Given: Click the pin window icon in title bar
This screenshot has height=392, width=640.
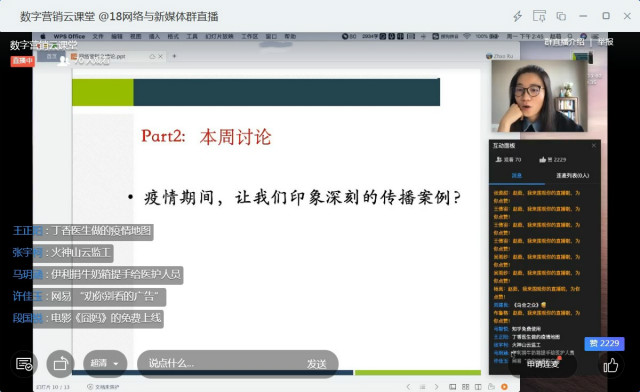Looking at the screenshot, I should (x=539, y=16).
